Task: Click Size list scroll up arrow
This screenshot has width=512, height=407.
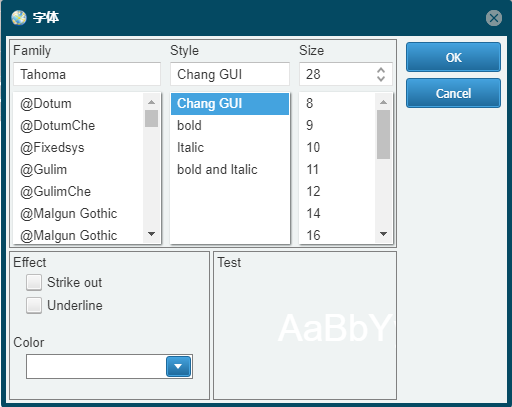Action: 383,102
